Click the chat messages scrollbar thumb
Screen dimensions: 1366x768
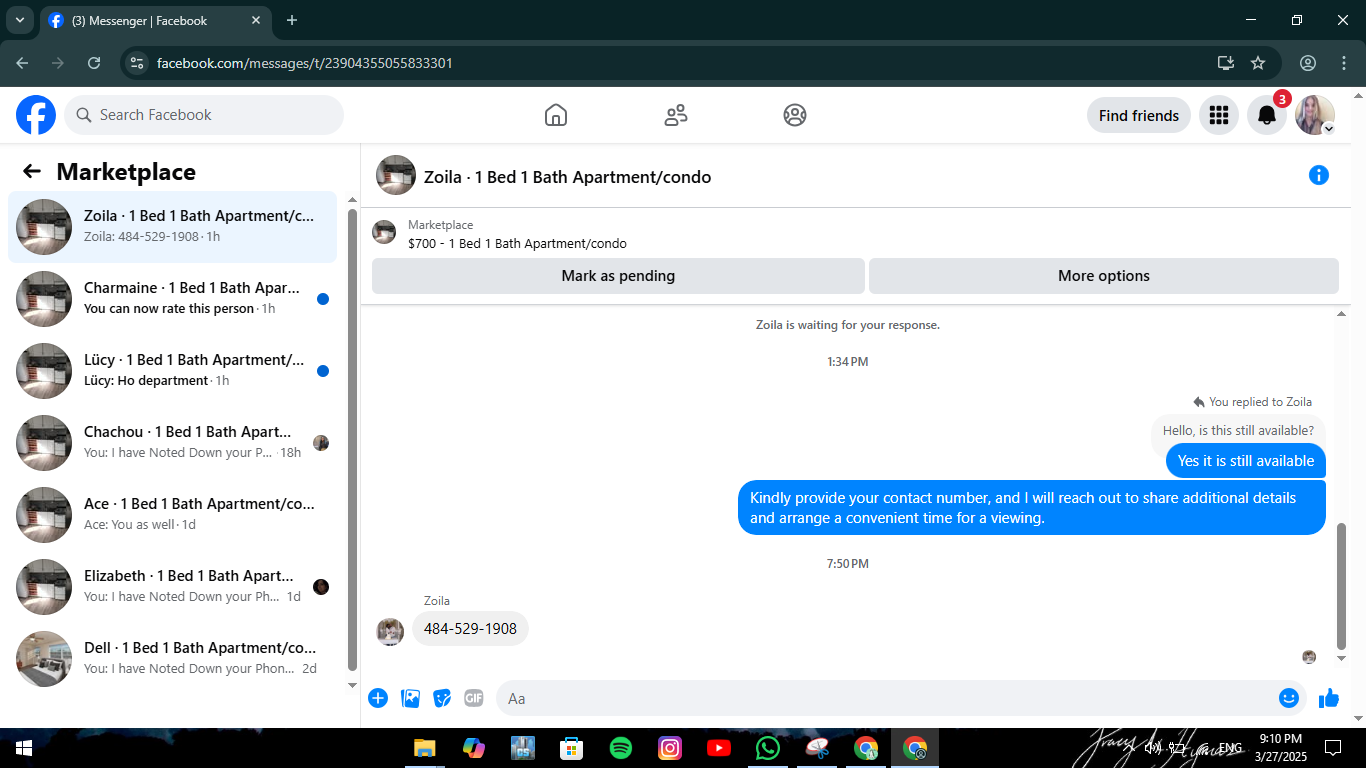click(1342, 586)
